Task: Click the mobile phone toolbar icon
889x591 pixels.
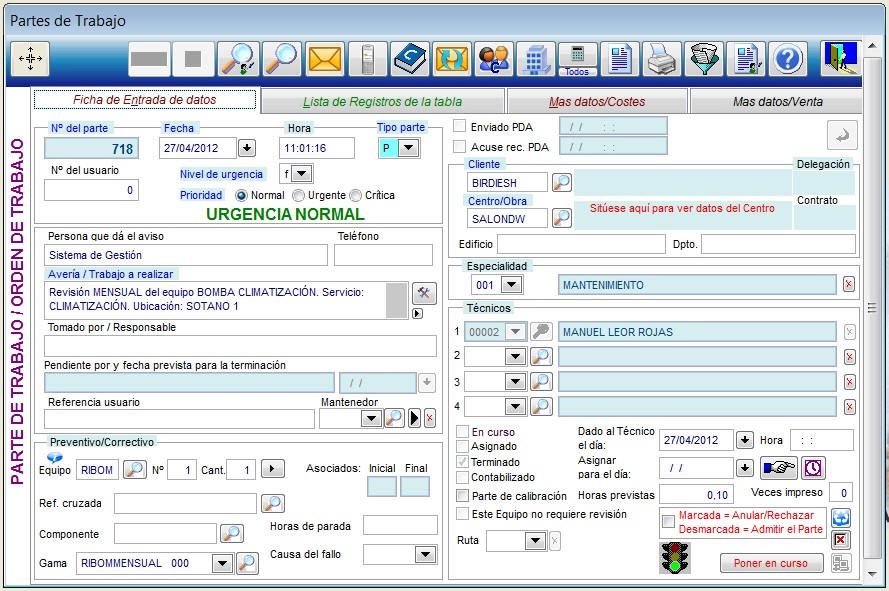Action: [x=367, y=58]
